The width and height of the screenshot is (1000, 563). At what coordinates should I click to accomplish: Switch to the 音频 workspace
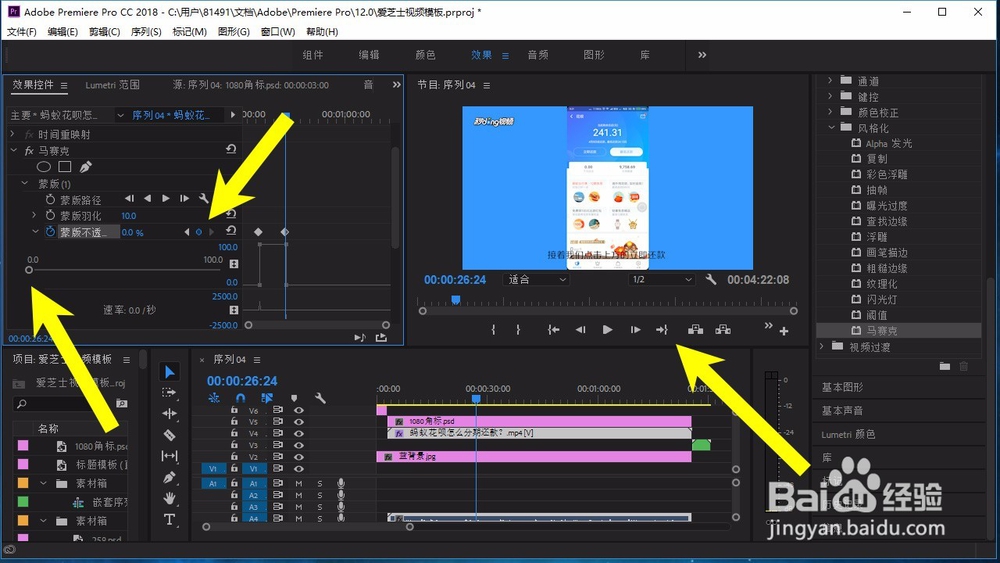point(538,55)
